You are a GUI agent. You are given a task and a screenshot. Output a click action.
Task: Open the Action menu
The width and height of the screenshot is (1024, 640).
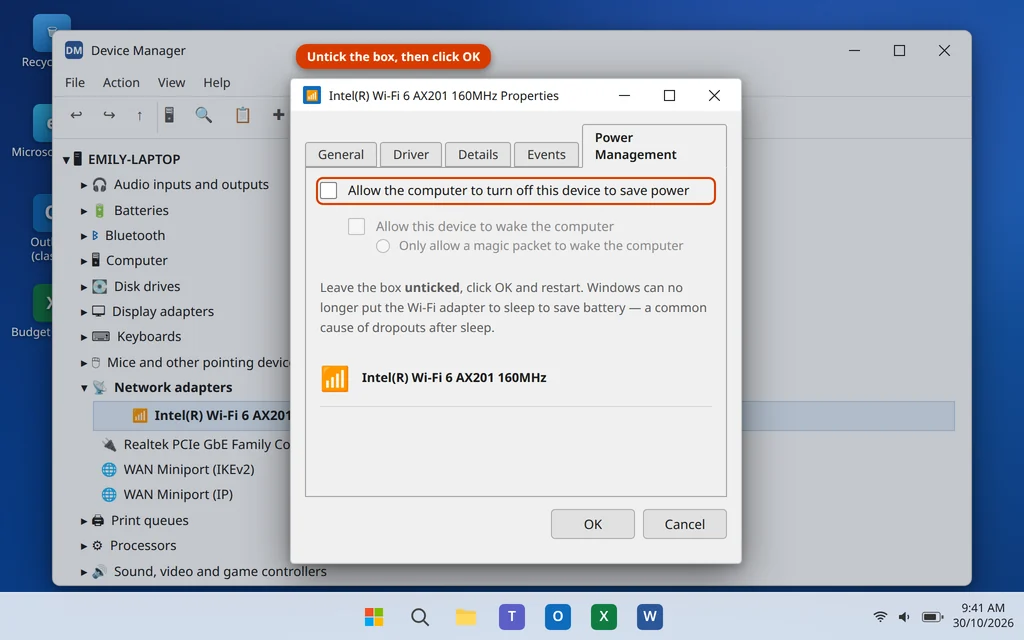click(121, 82)
